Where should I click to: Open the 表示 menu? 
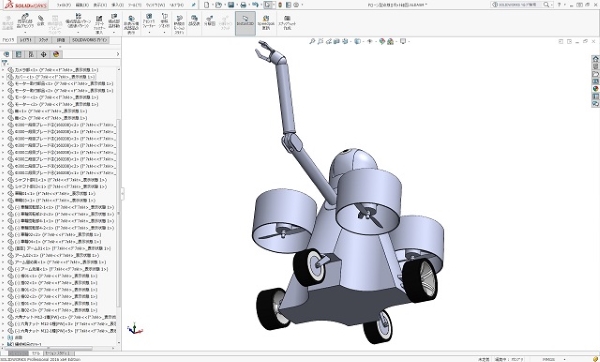(x=99, y=5)
